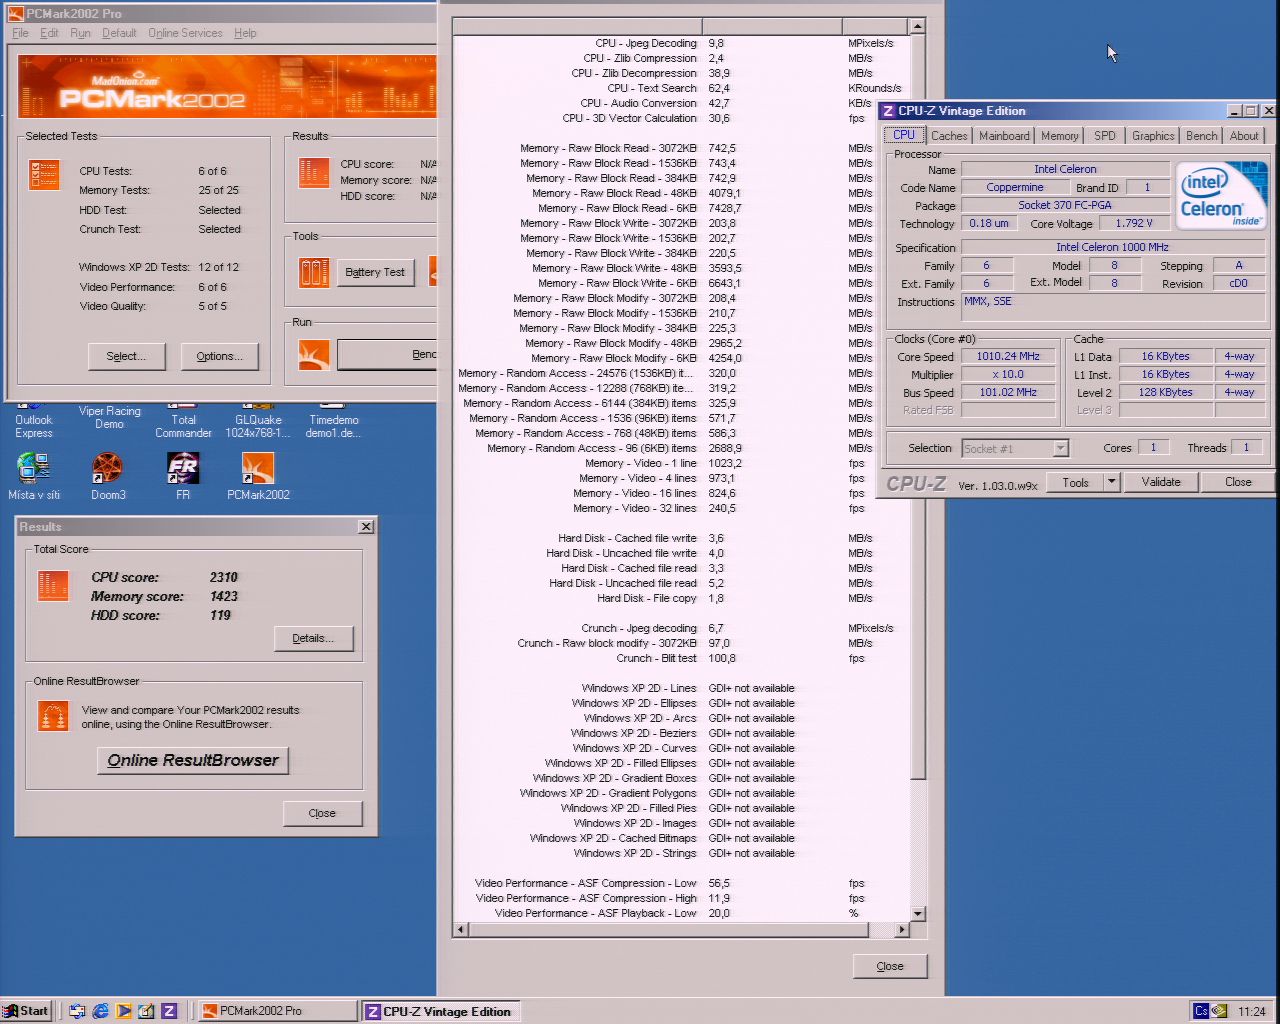Click the battery Tools icon in PCMark
Screen dimensions: 1280x1024
pos(314,272)
